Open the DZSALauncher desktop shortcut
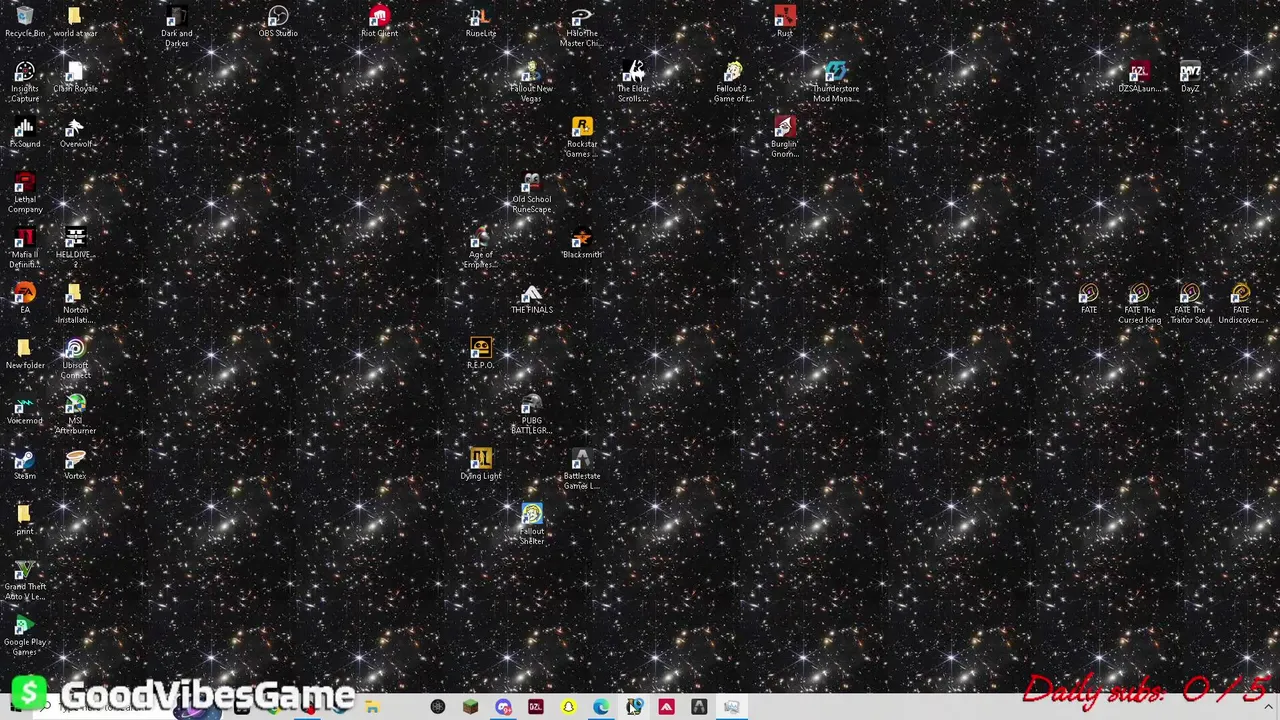This screenshot has width=1280, height=720. tap(1139, 77)
